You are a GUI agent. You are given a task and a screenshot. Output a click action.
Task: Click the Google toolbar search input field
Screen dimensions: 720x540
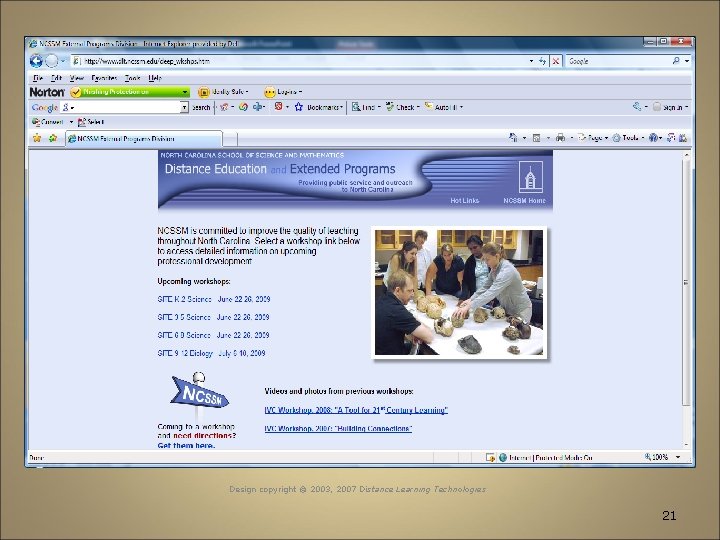pos(120,107)
